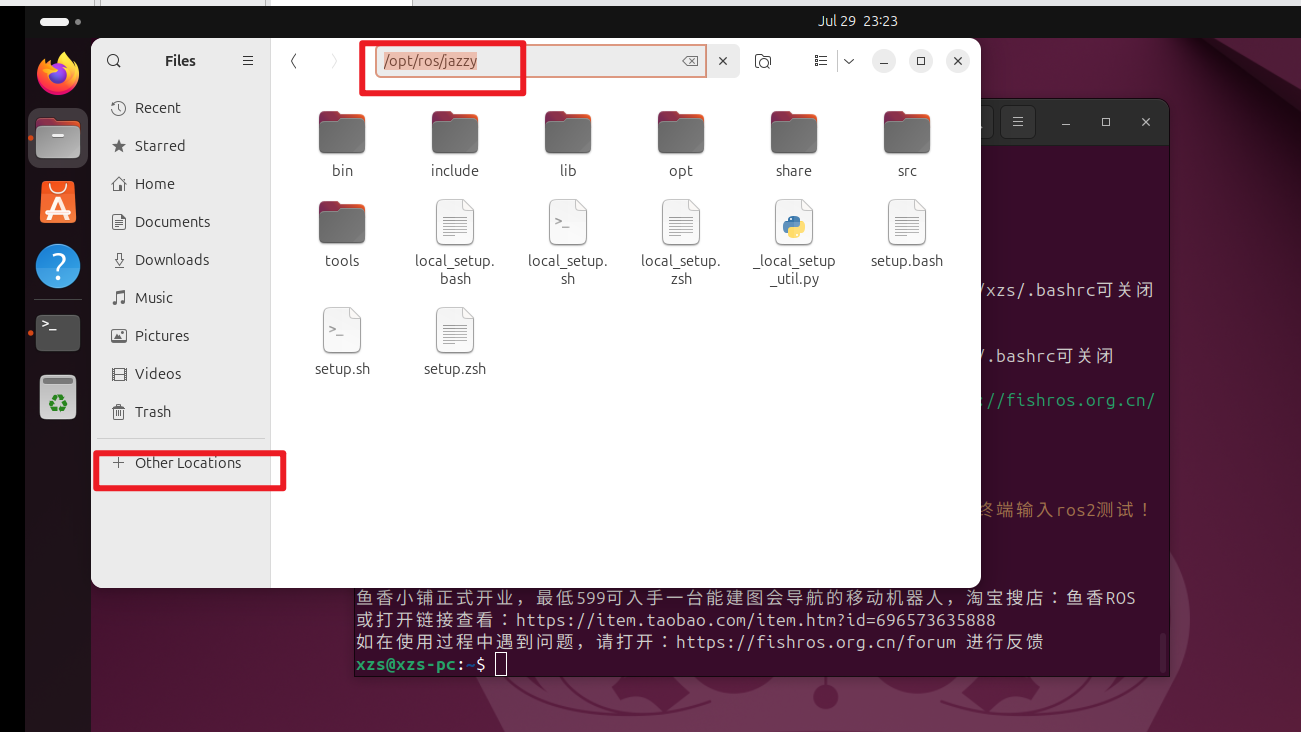The image size is (1301, 732).
Task: Select the local_setup.sh file
Action: [568, 242]
